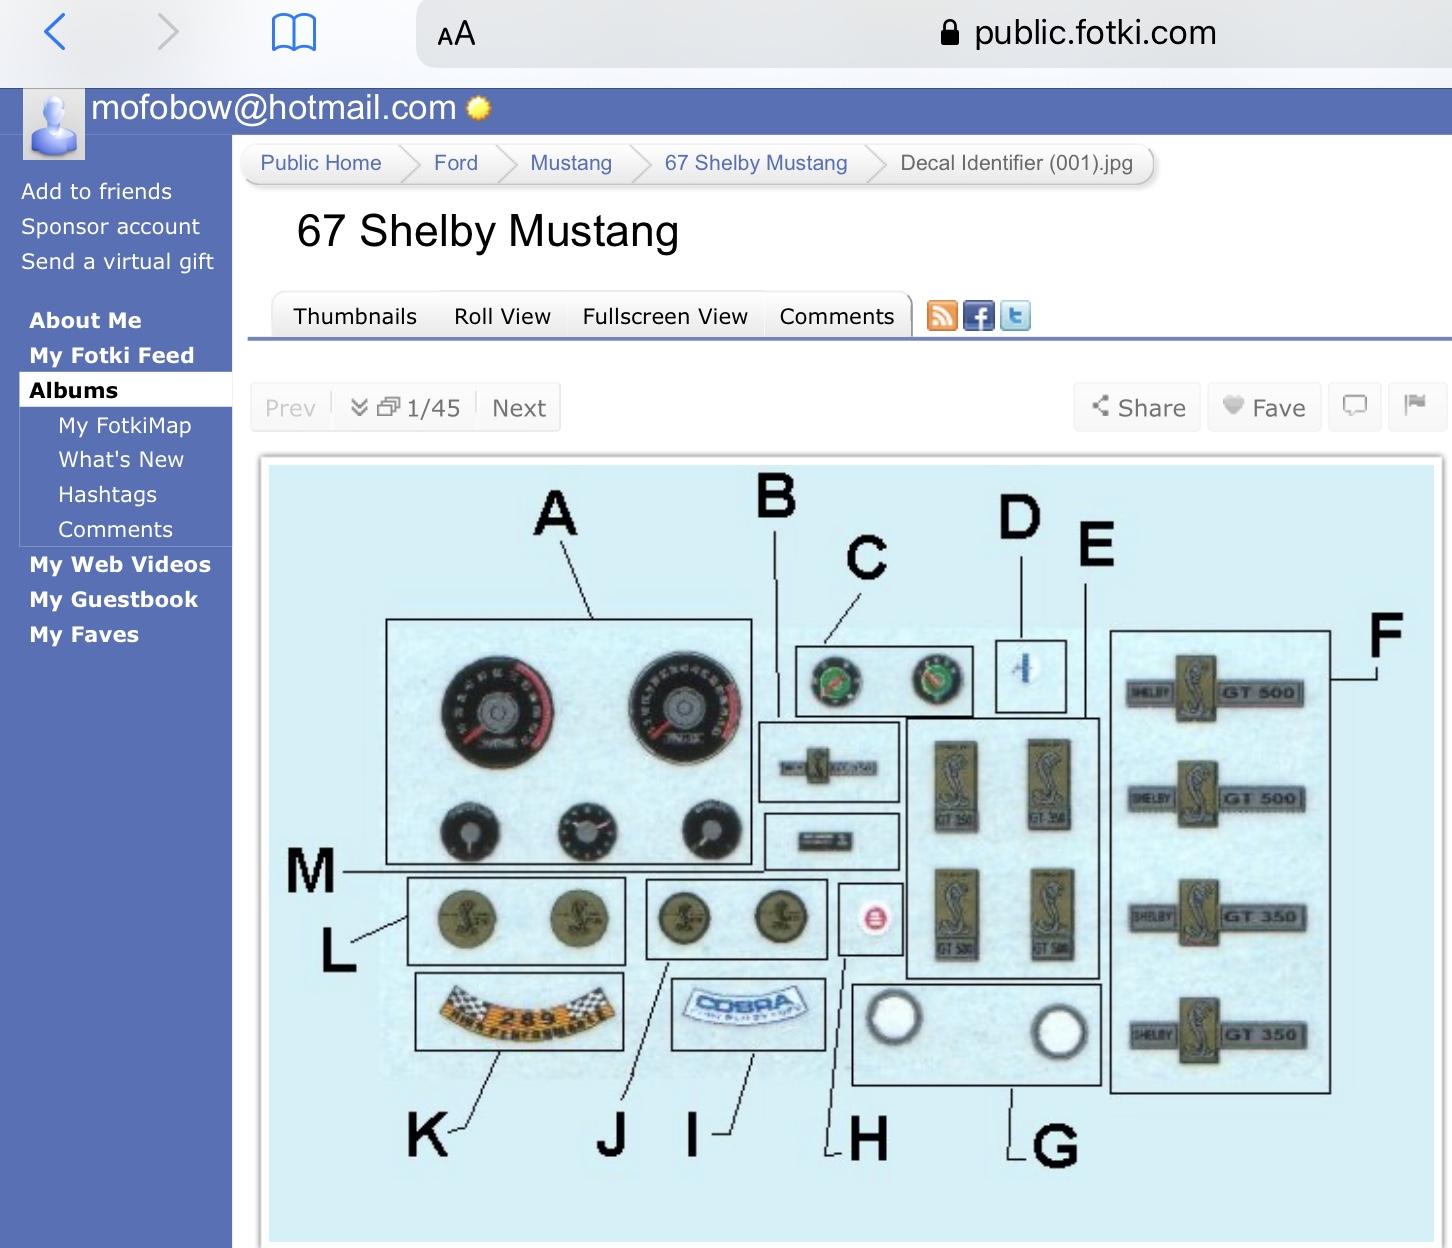Share album via Twitter icon
This screenshot has width=1452, height=1248.
tap(1015, 316)
